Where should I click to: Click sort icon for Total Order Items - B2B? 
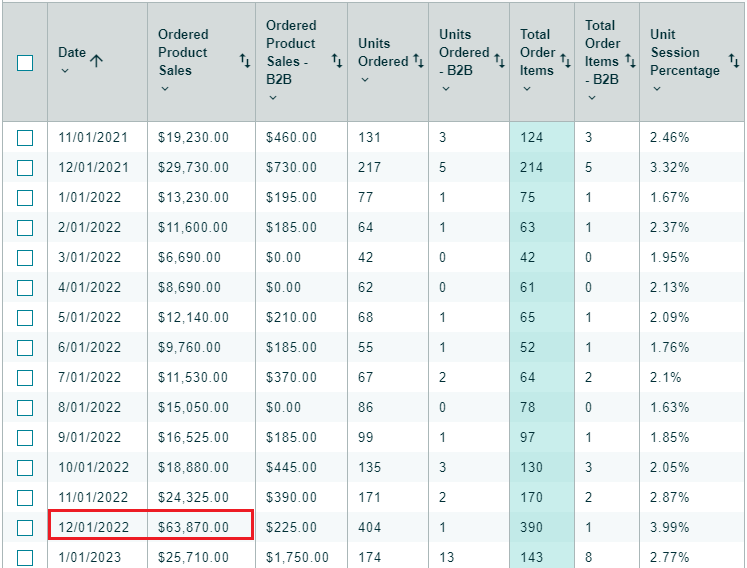[x=630, y=62]
